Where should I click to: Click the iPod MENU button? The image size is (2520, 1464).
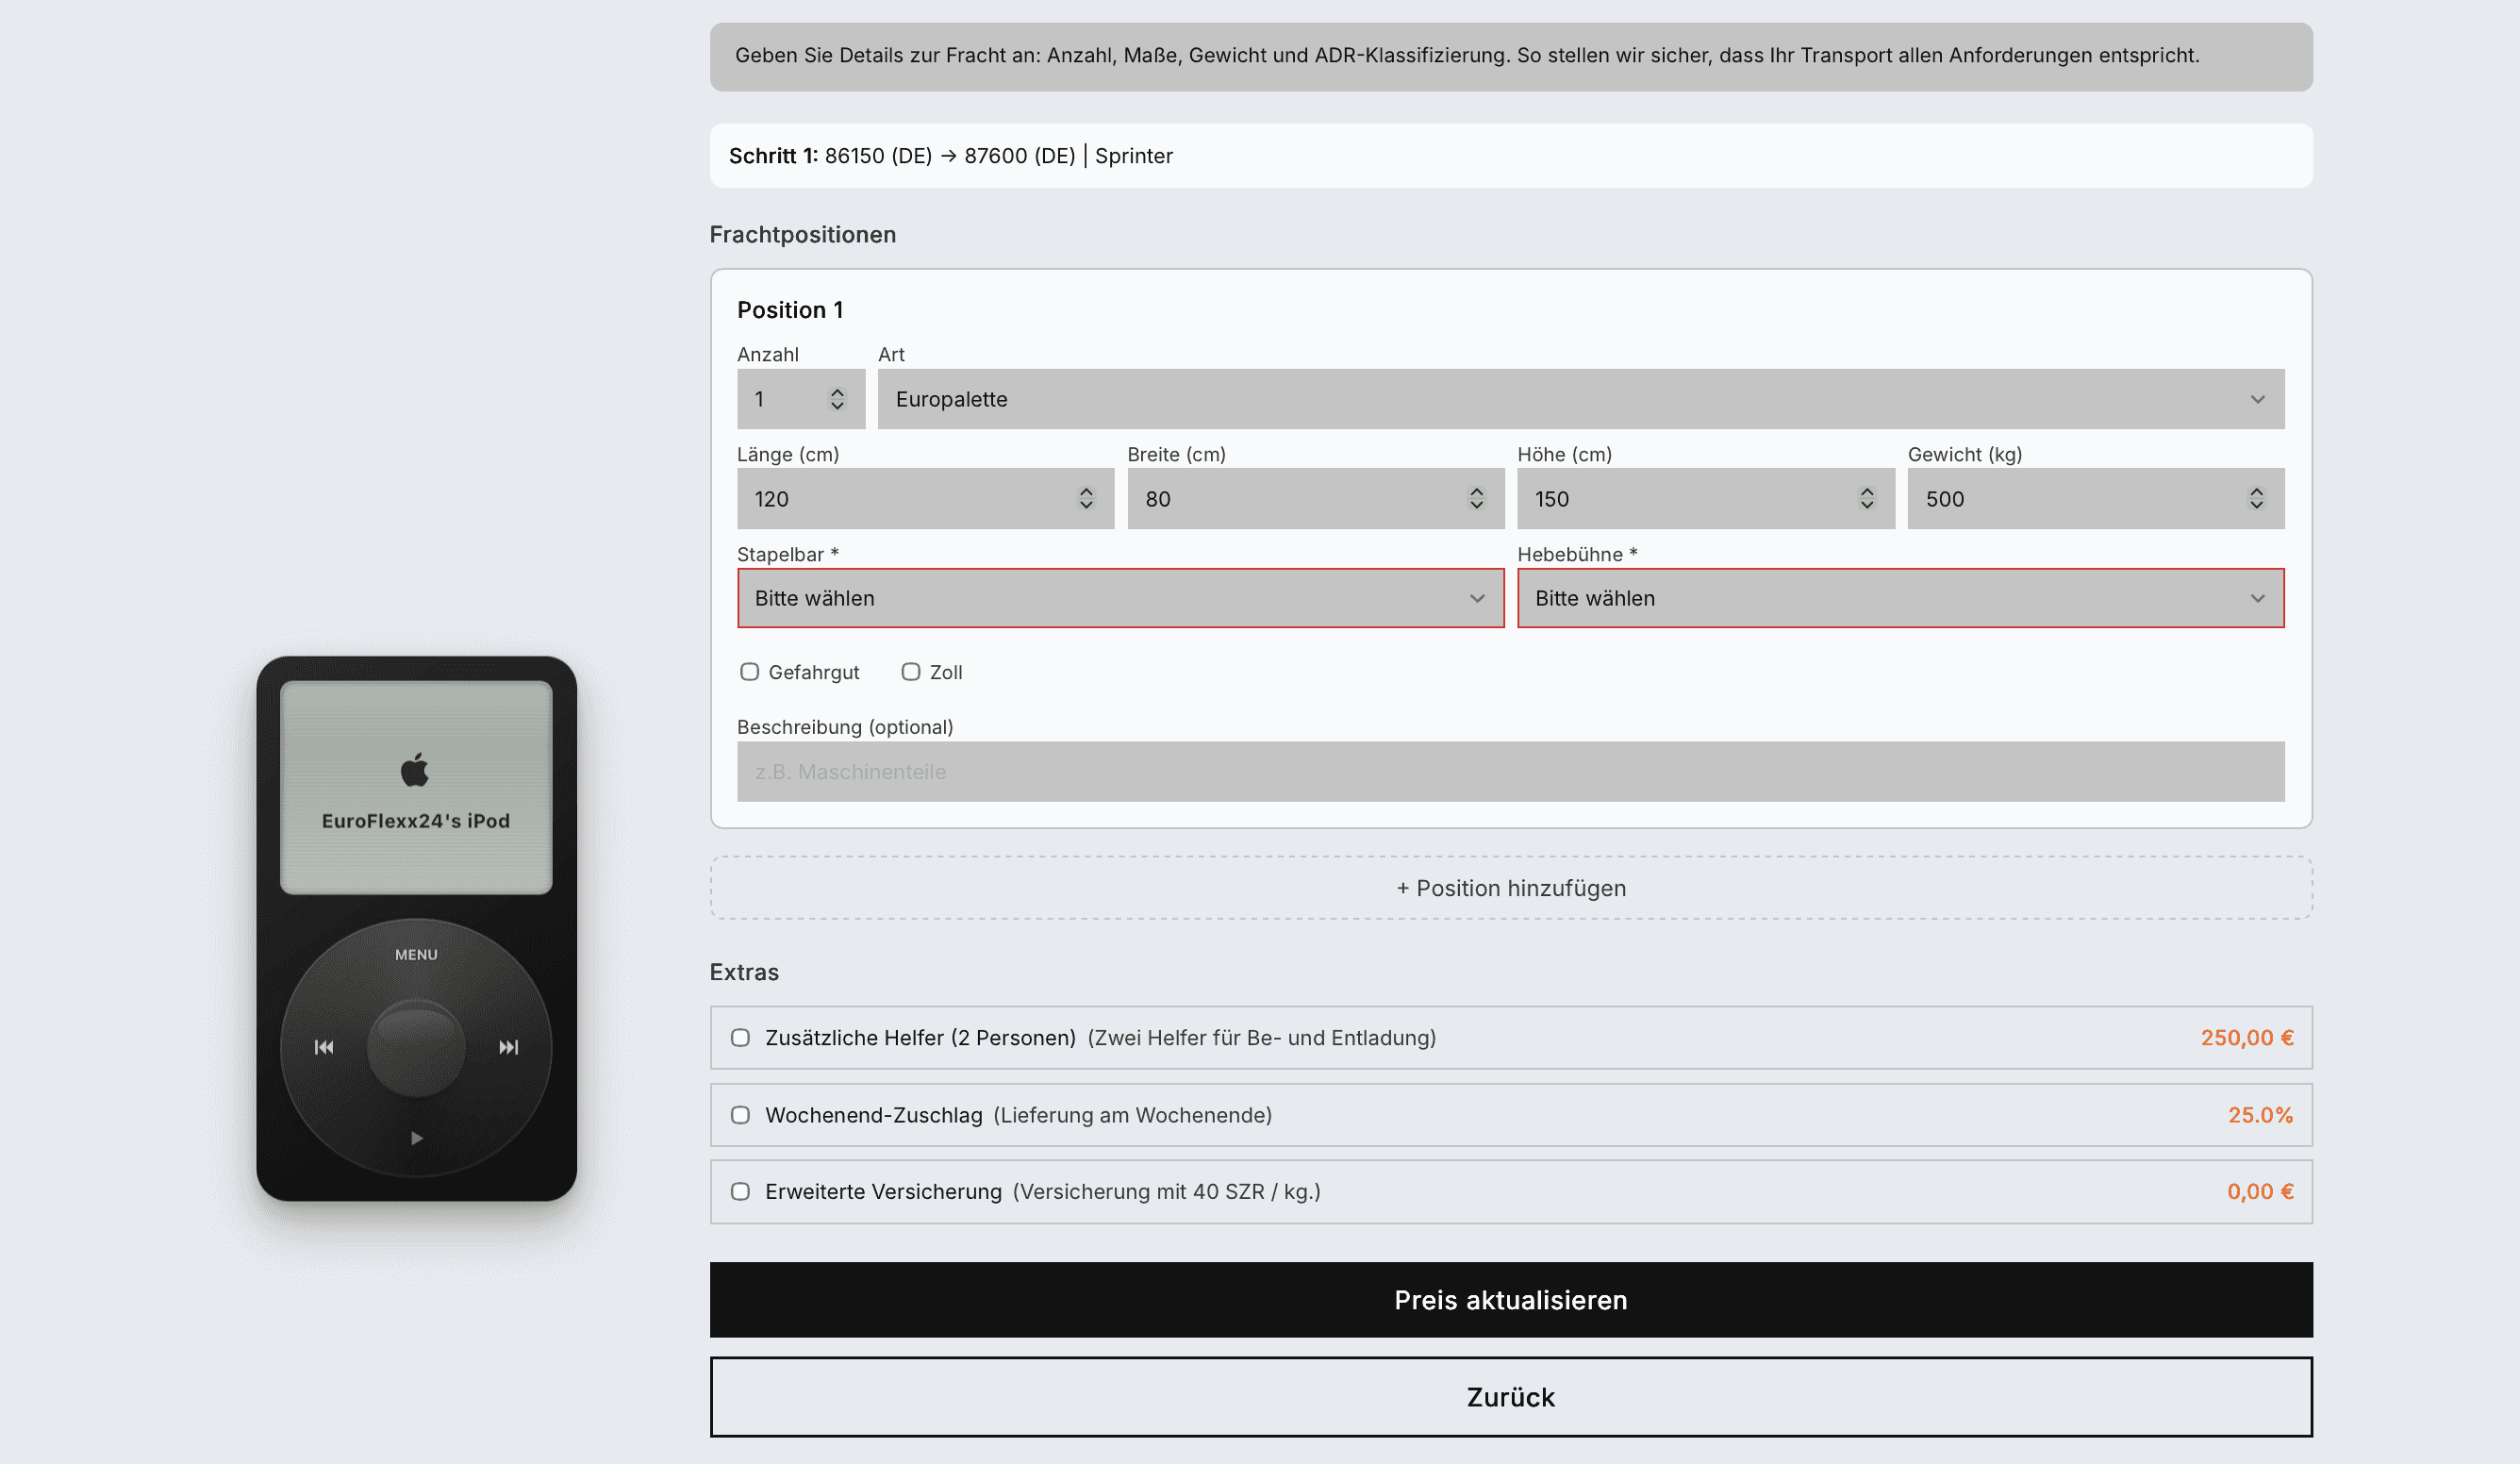(x=416, y=954)
